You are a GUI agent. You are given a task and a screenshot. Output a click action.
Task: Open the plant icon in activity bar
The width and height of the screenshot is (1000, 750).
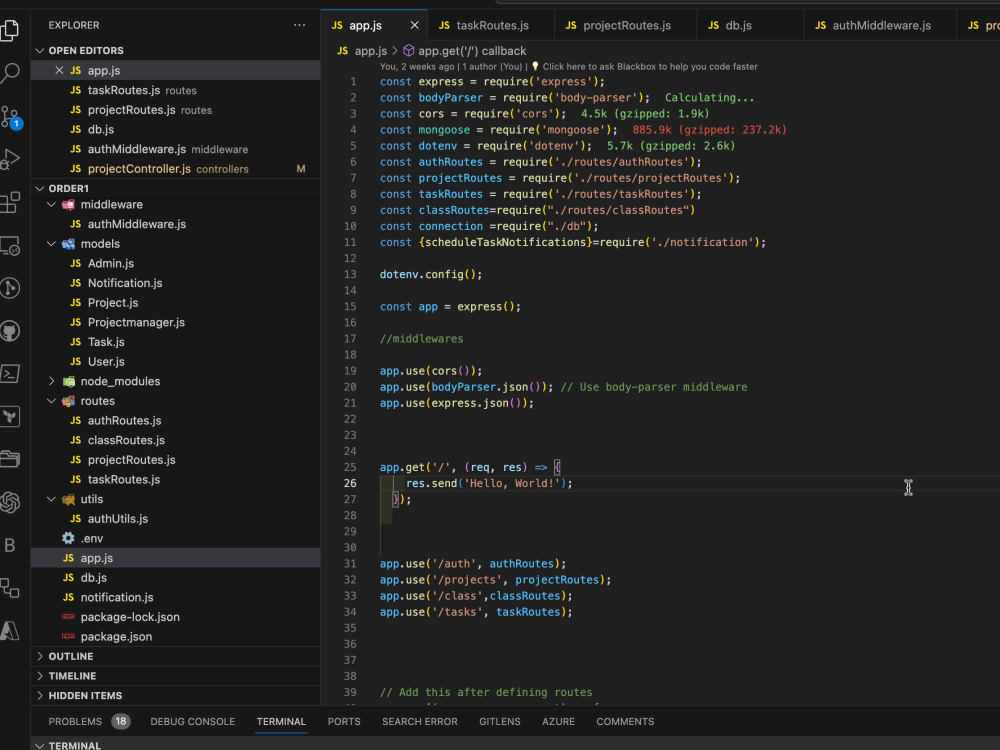coord(10,416)
